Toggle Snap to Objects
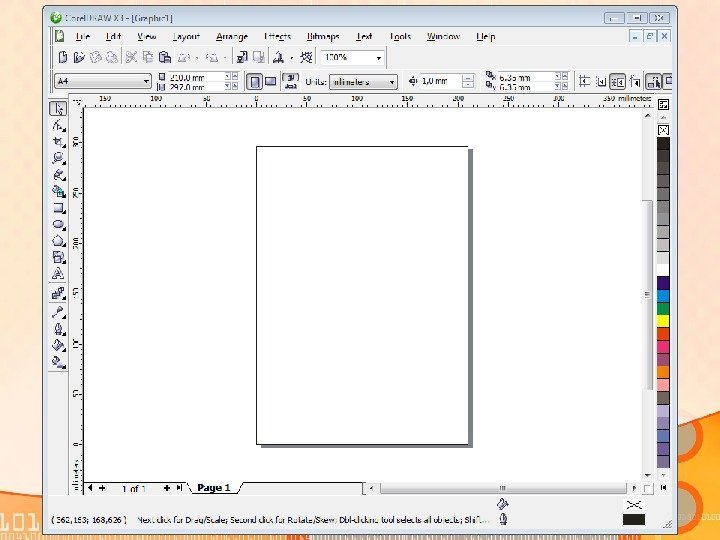This screenshot has height=540, width=720. [617, 82]
